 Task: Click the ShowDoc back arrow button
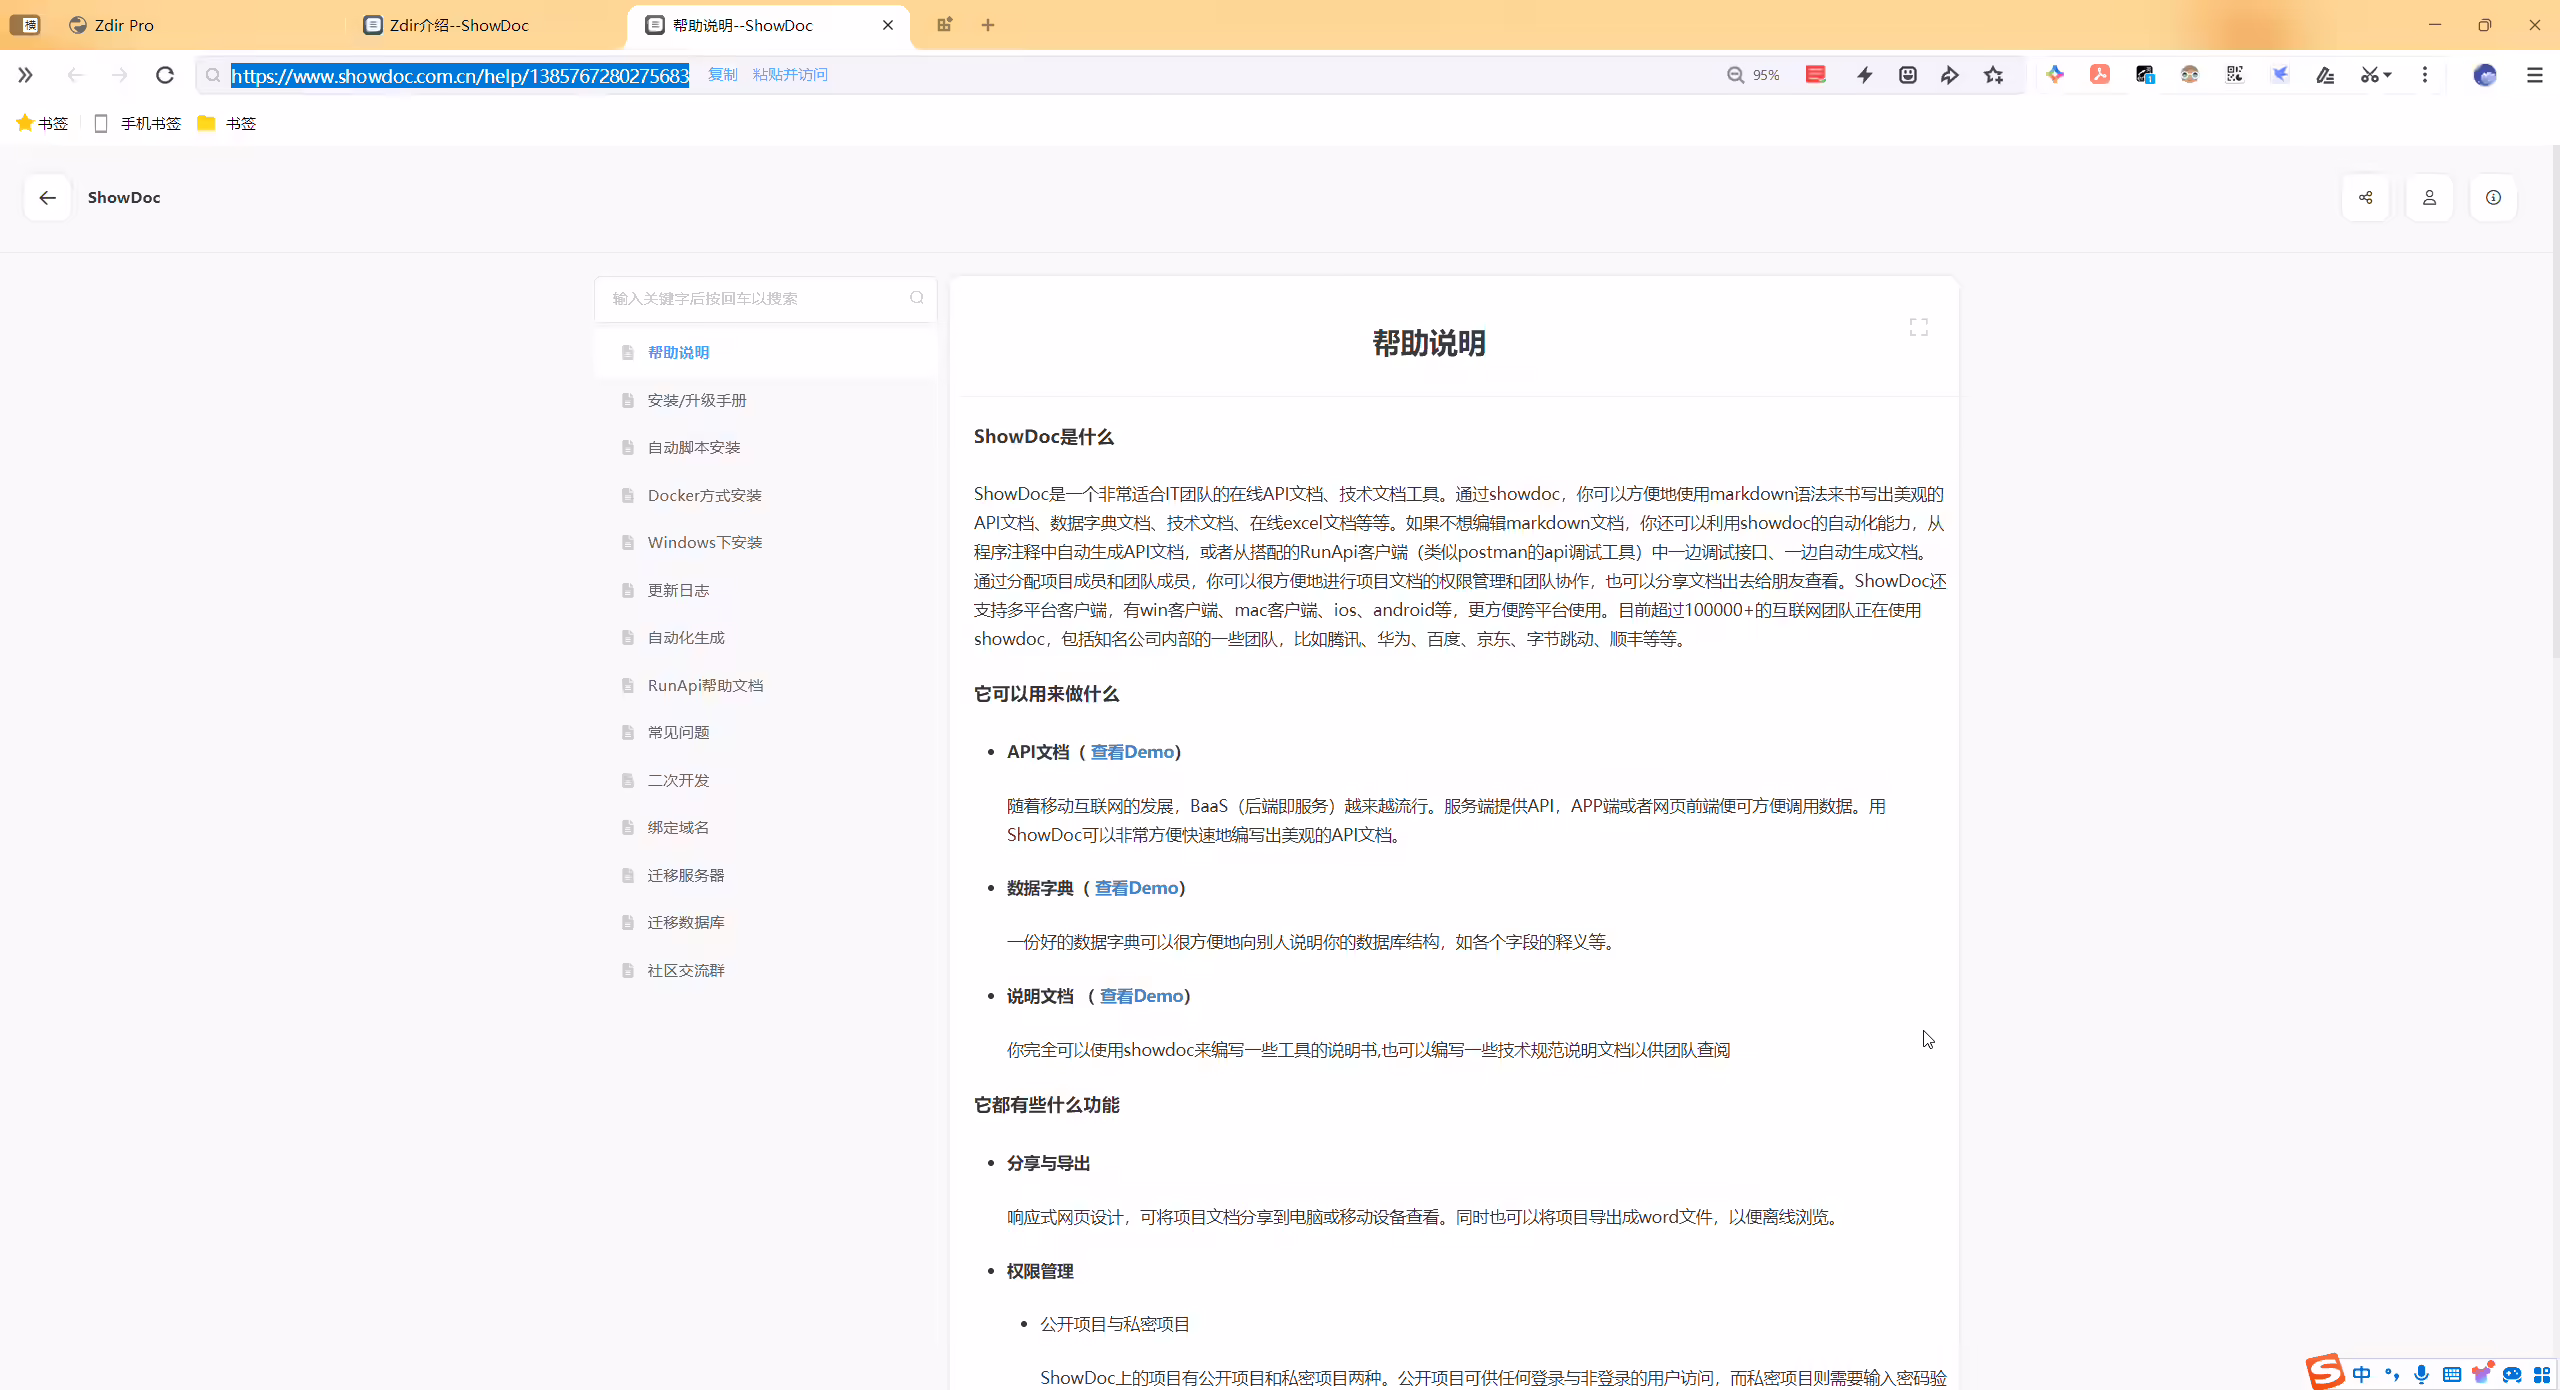[47, 197]
